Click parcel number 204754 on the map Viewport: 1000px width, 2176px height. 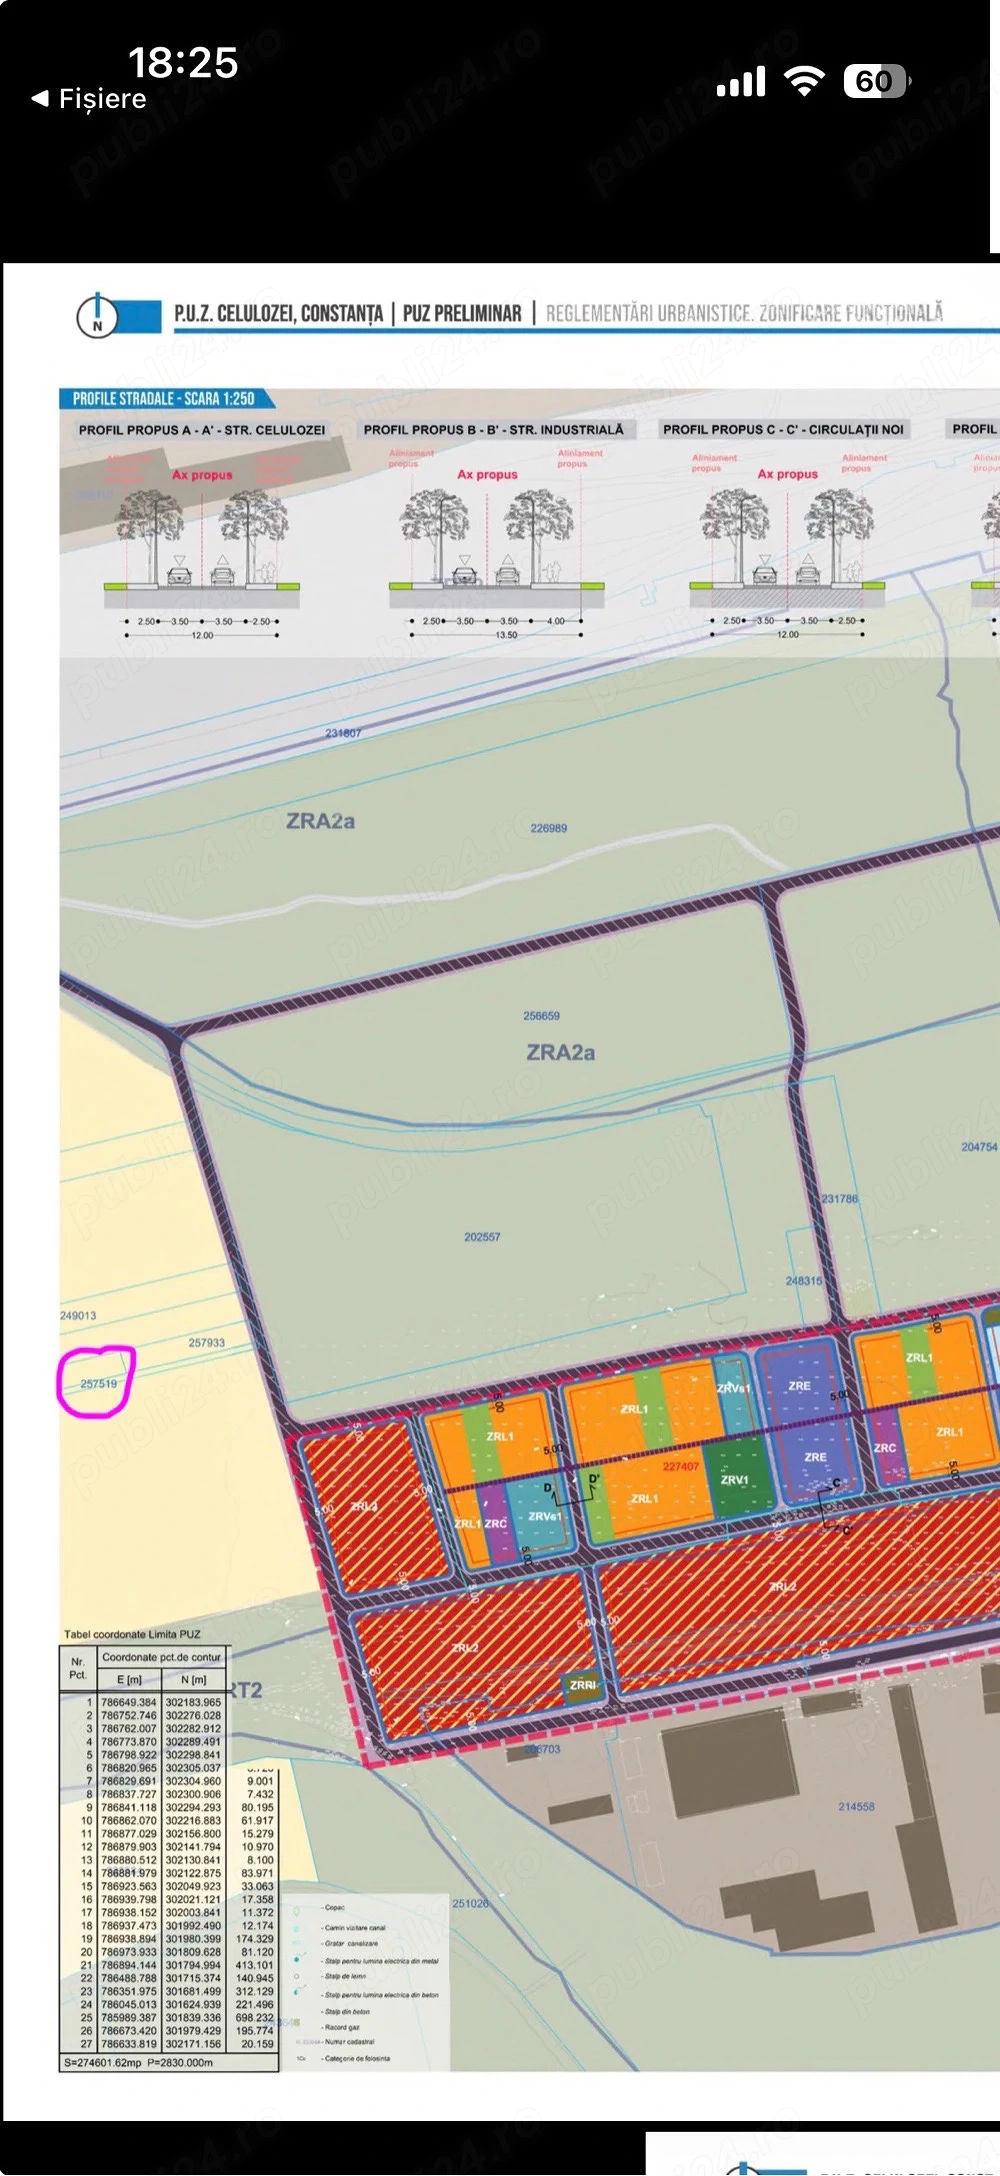point(979,1147)
